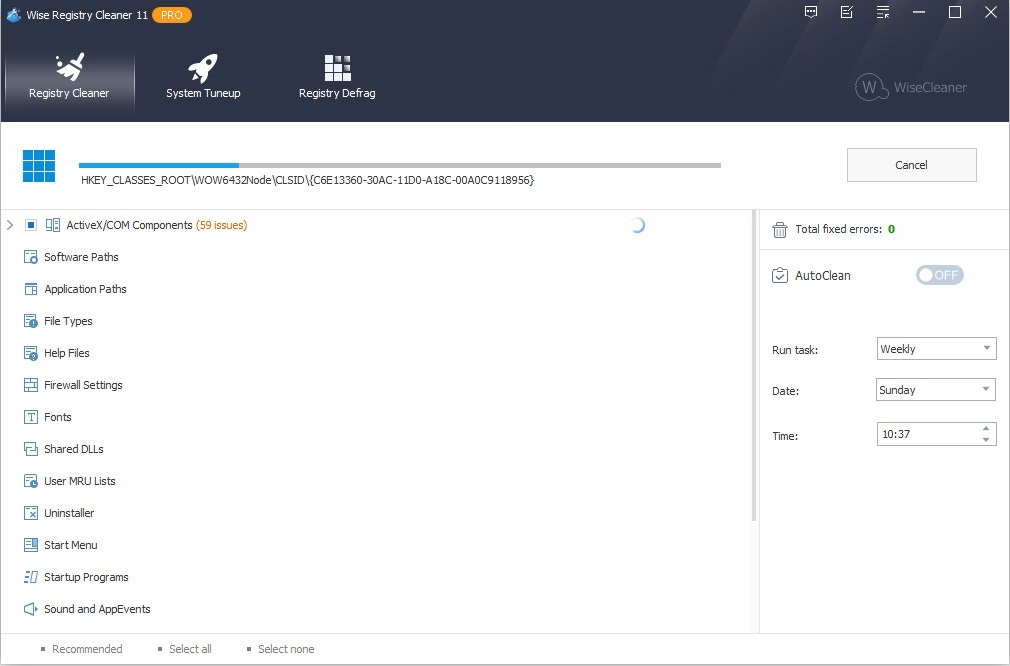Viewport: 1010px width, 666px height.
Task: Toggle the ActiveX/COM Components checkbox
Action: [x=30, y=225]
